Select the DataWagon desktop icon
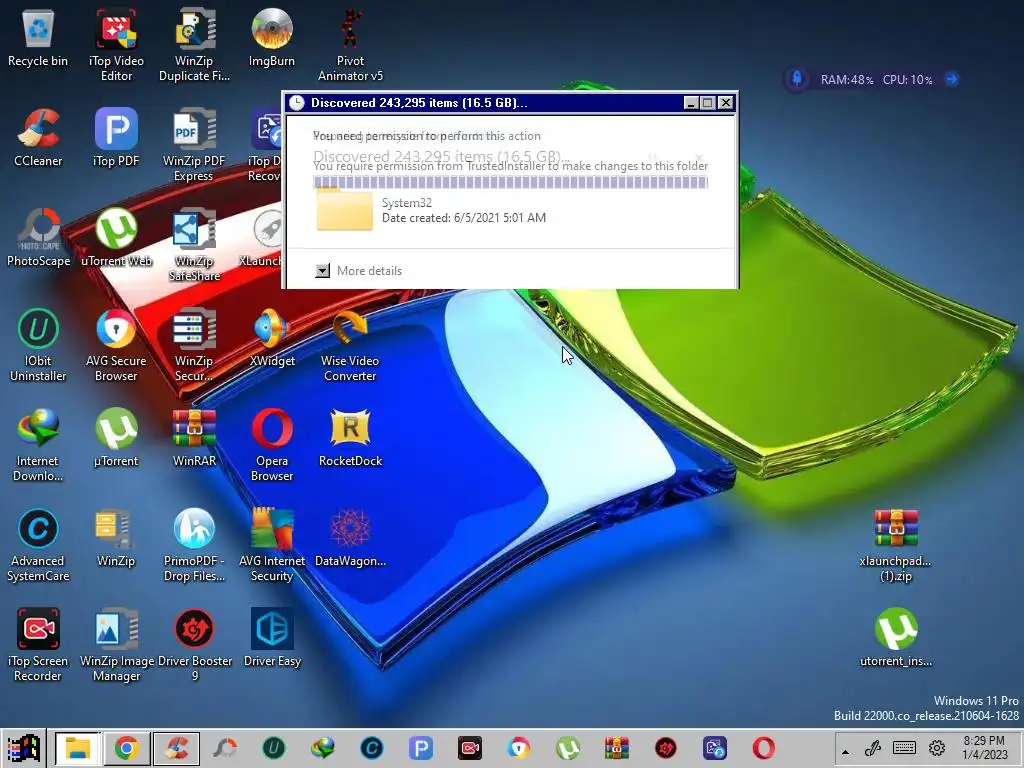The height and width of the screenshot is (768, 1024). (350, 538)
